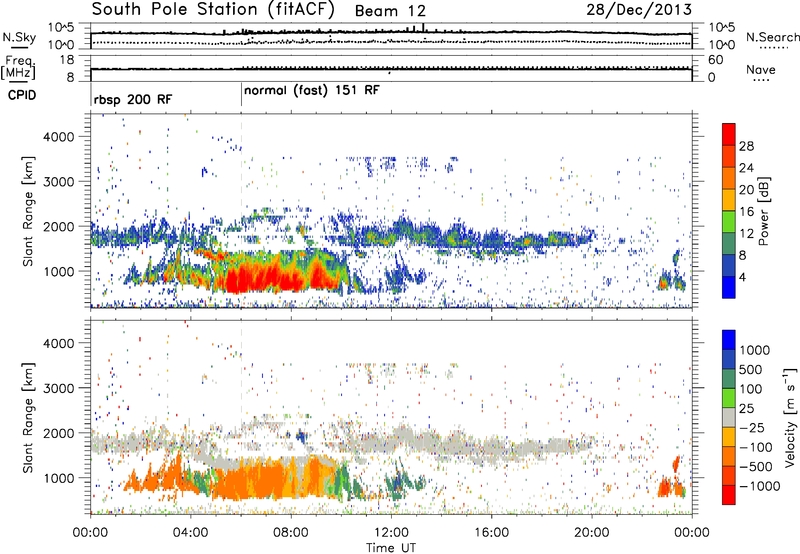The width and height of the screenshot is (800, 554).
Task: Click the "28" value on power colorbar
Action: coord(746,146)
